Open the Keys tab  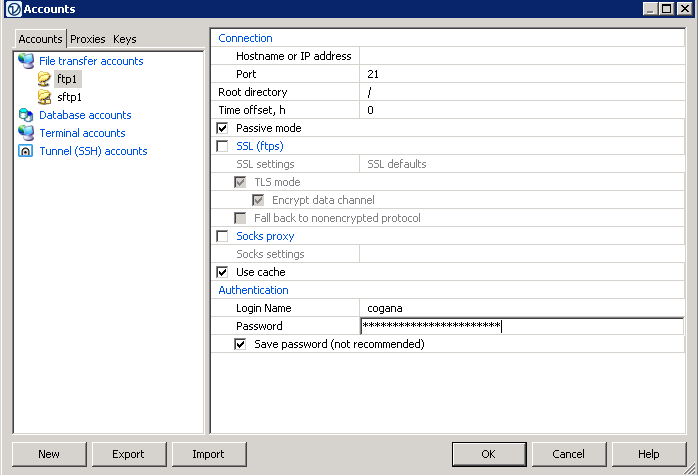coord(125,39)
